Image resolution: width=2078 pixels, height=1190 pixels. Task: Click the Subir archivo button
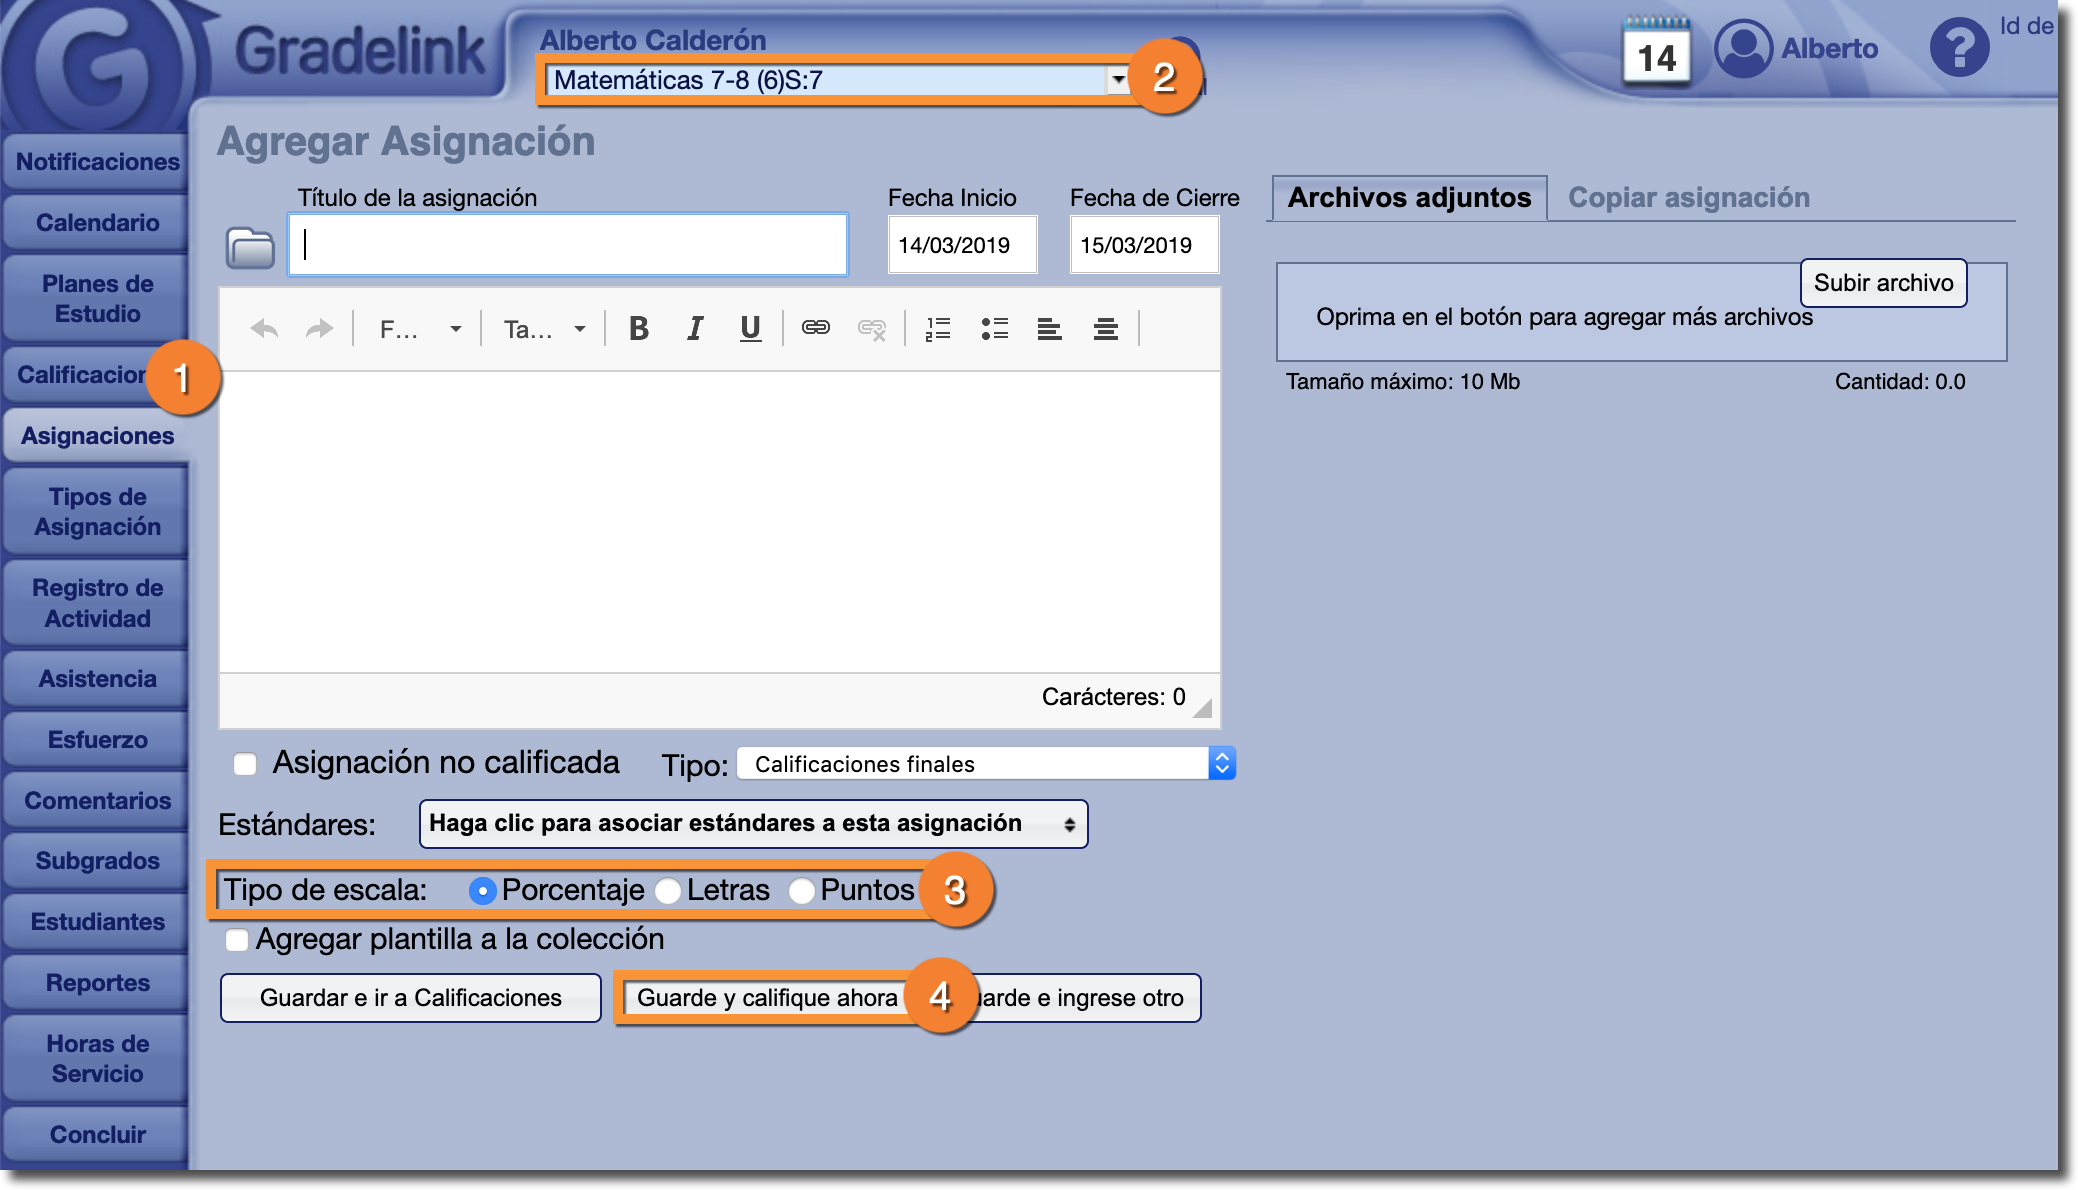(1883, 283)
